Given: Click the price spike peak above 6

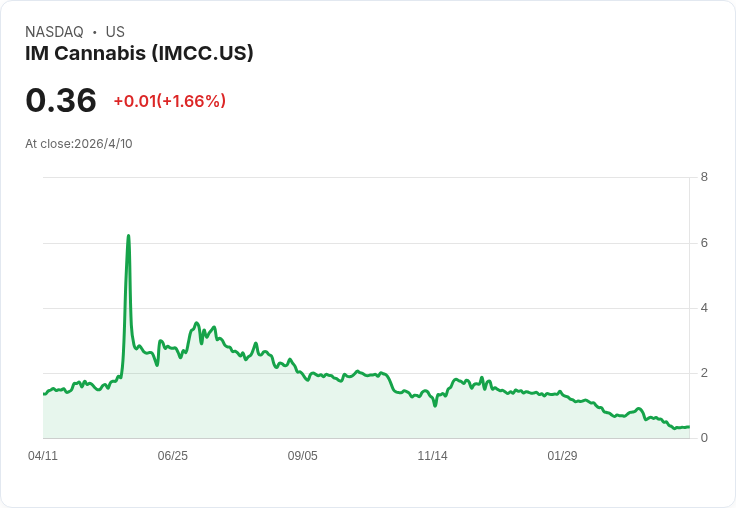Looking at the screenshot, I should point(128,236).
